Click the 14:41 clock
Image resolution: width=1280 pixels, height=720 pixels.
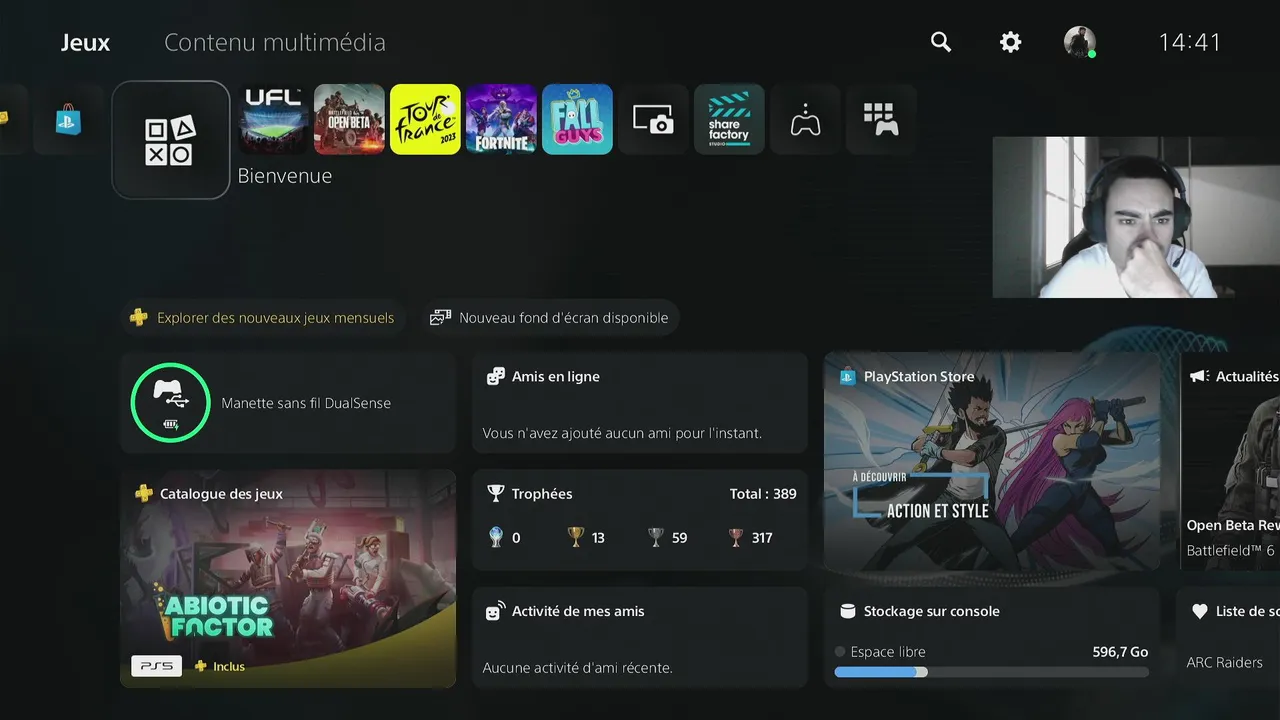(x=1190, y=42)
